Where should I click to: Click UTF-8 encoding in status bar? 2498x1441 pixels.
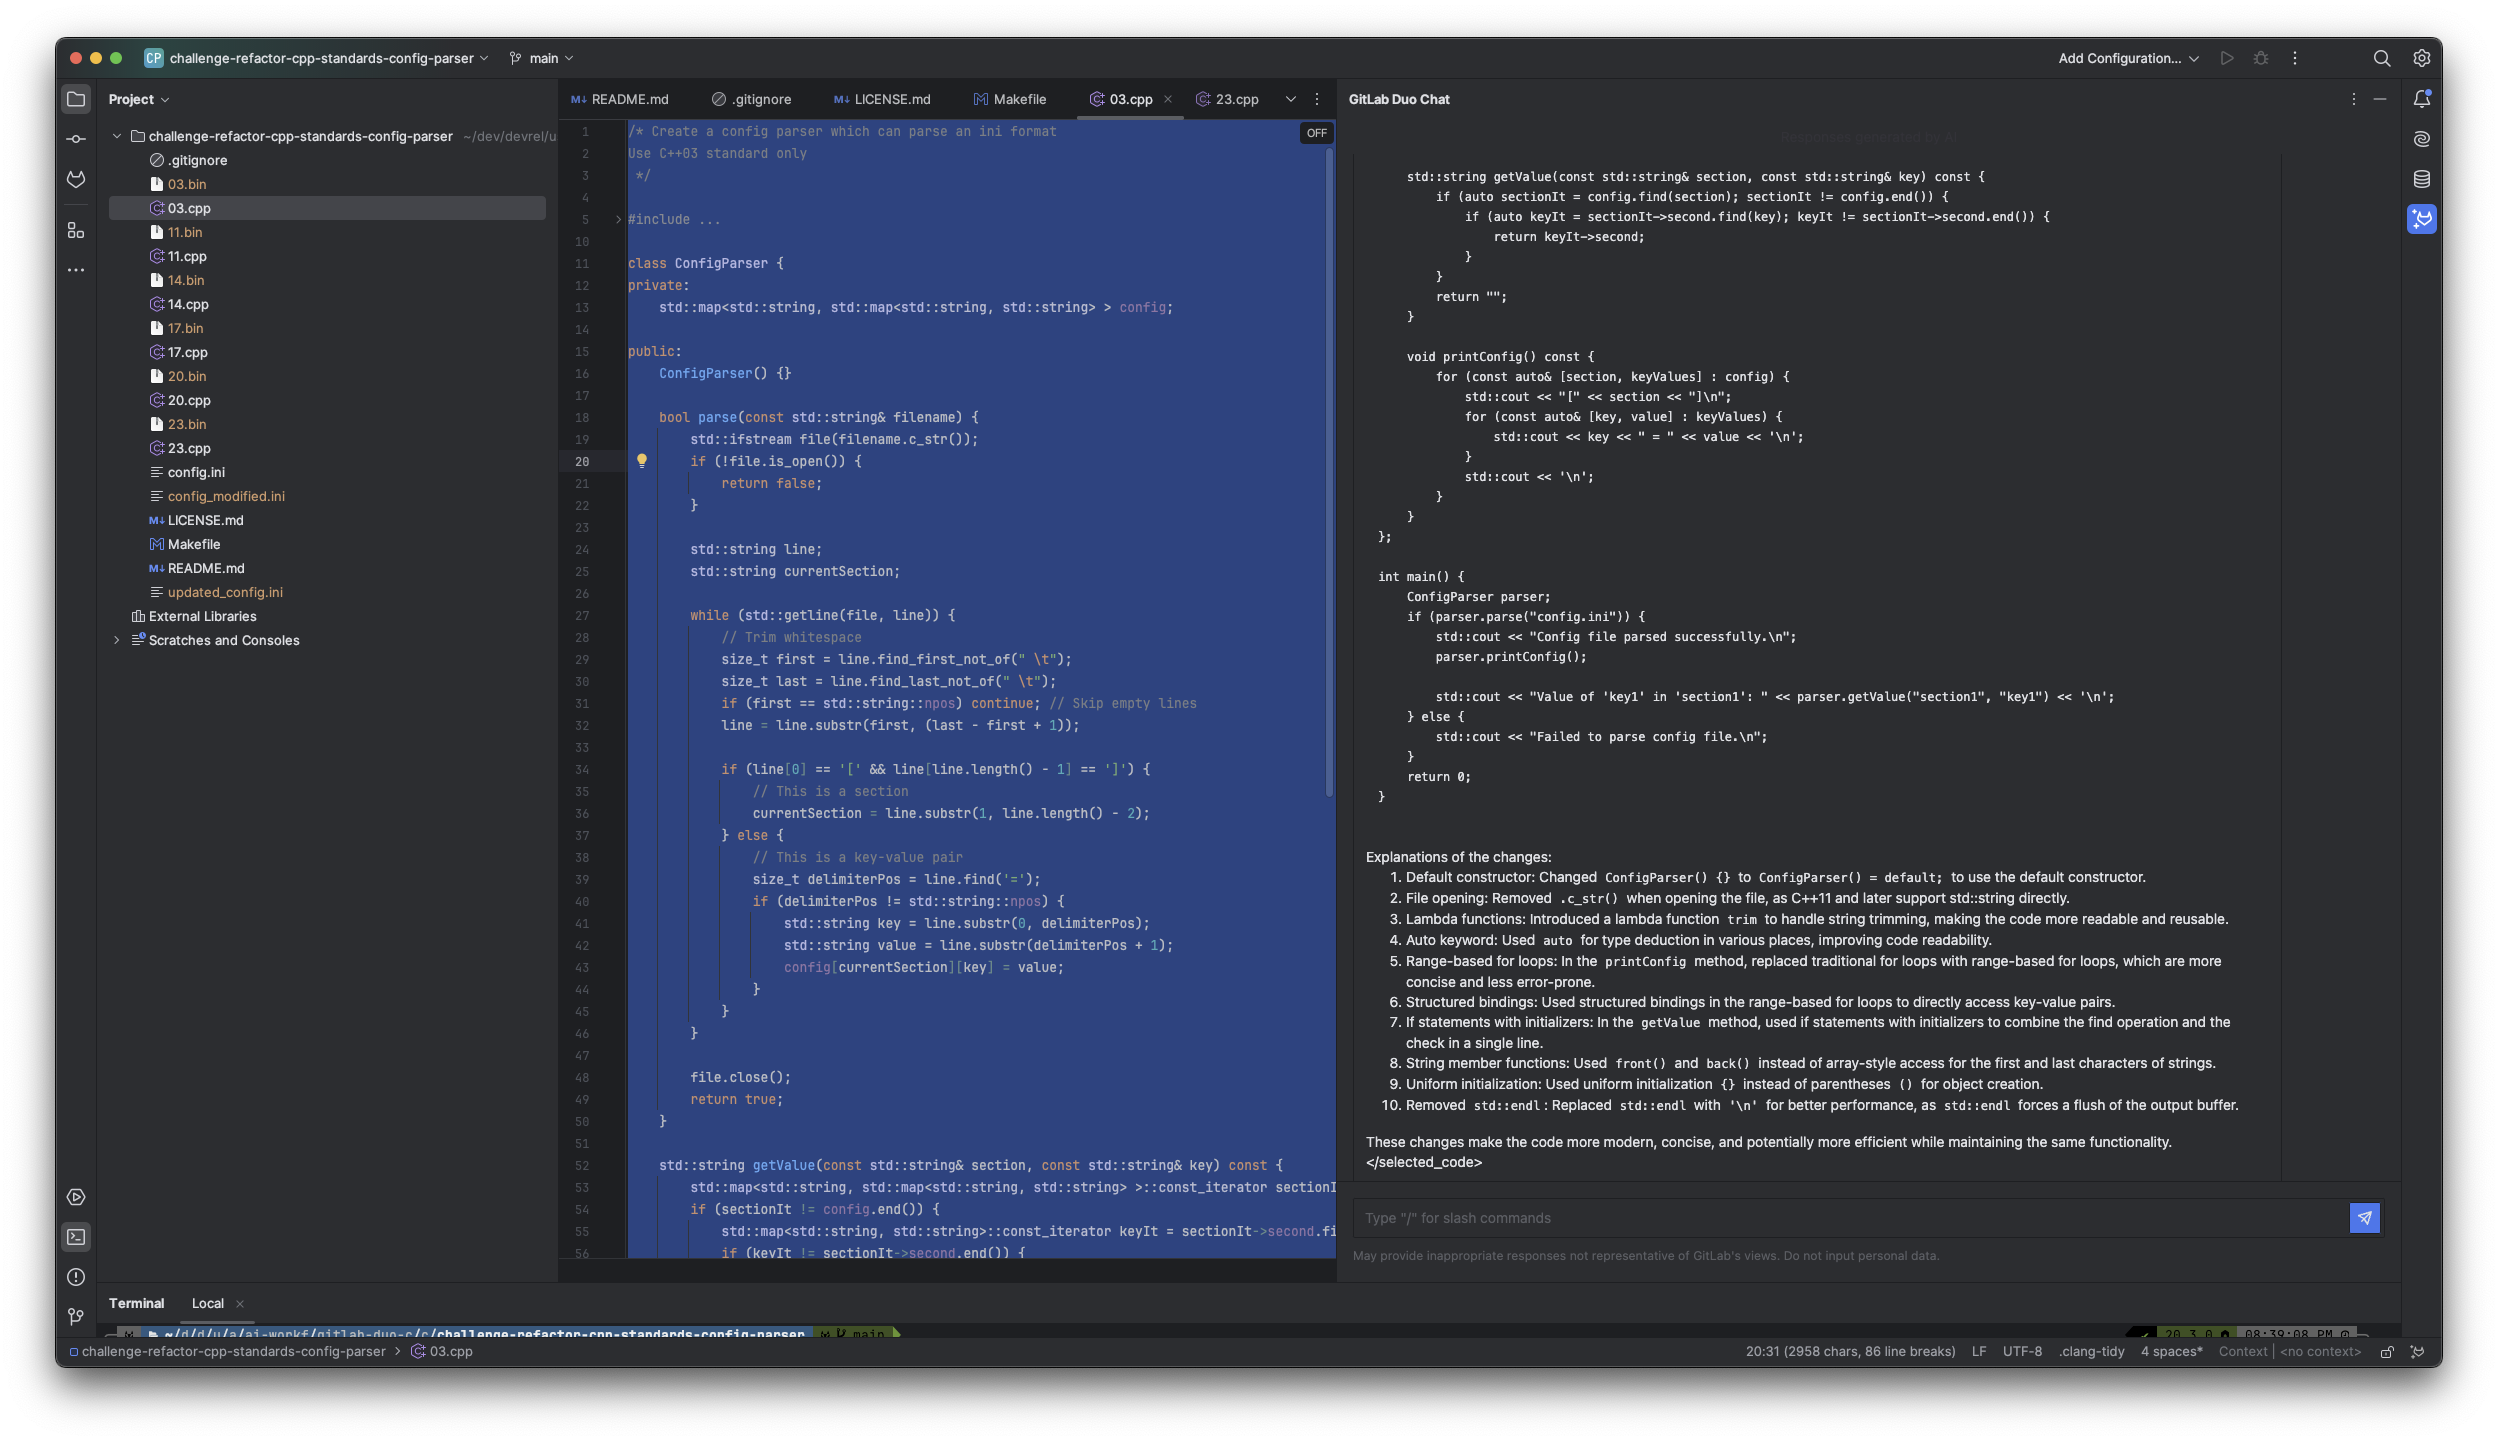pyautogui.click(x=2021, y=1352)
